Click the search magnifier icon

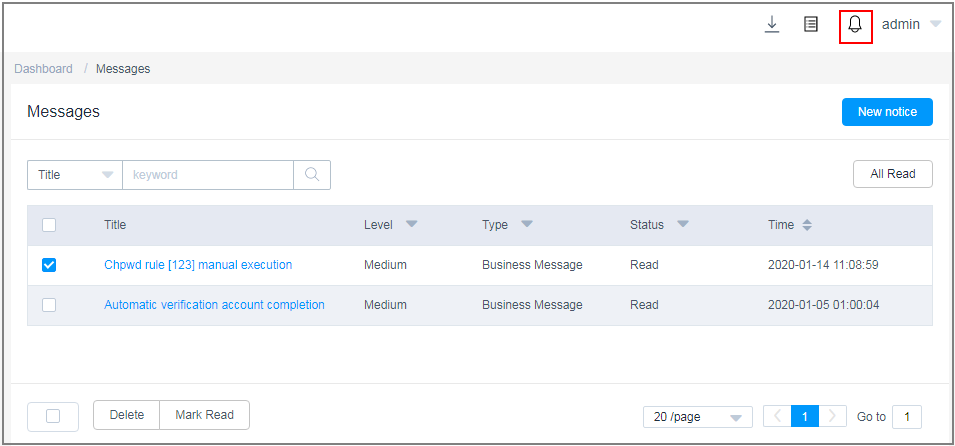point(312,175)
